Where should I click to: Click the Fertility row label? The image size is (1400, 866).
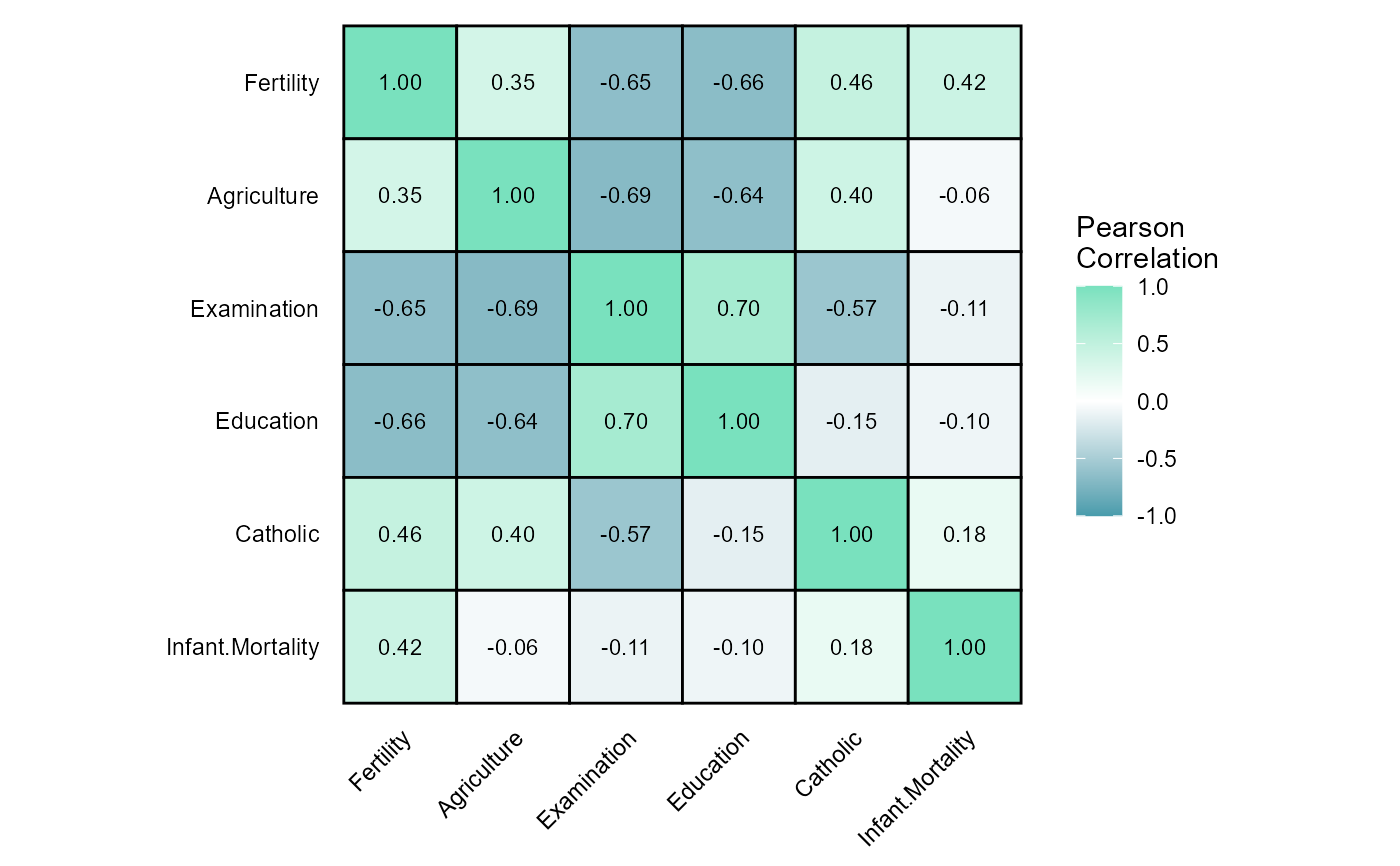coord(281,83)
